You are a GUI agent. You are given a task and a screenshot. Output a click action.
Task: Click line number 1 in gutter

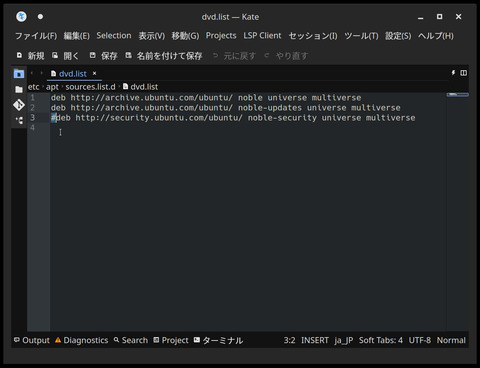pos(33,98)
